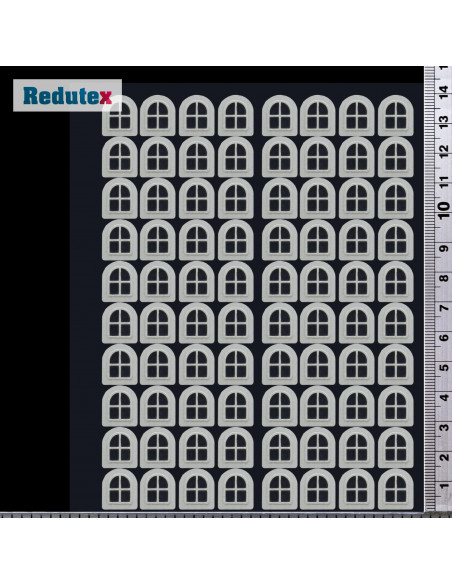Click the number 4 on the ruler
This screenshot has width=452, height=584.
point(444,397)
